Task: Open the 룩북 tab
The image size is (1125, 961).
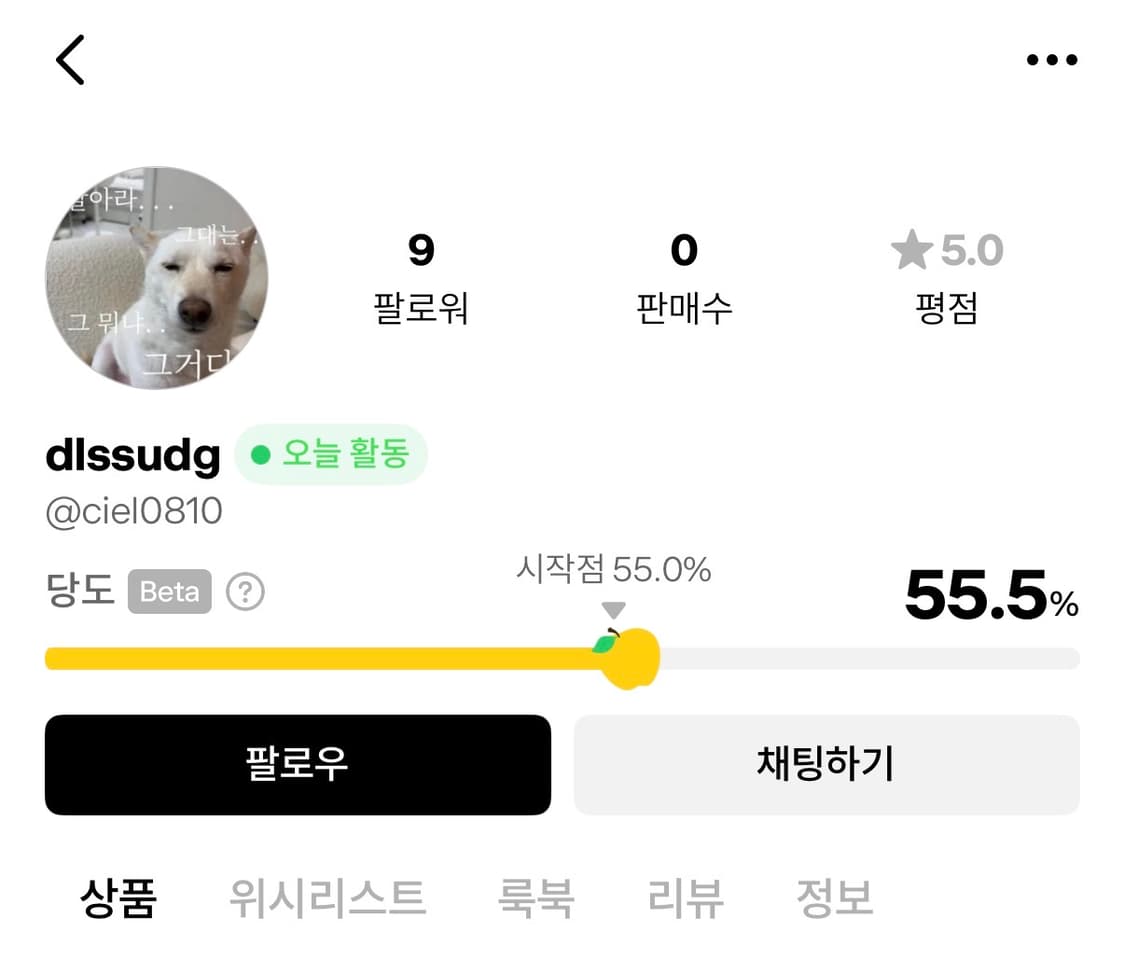Action: tap(536, 900)
